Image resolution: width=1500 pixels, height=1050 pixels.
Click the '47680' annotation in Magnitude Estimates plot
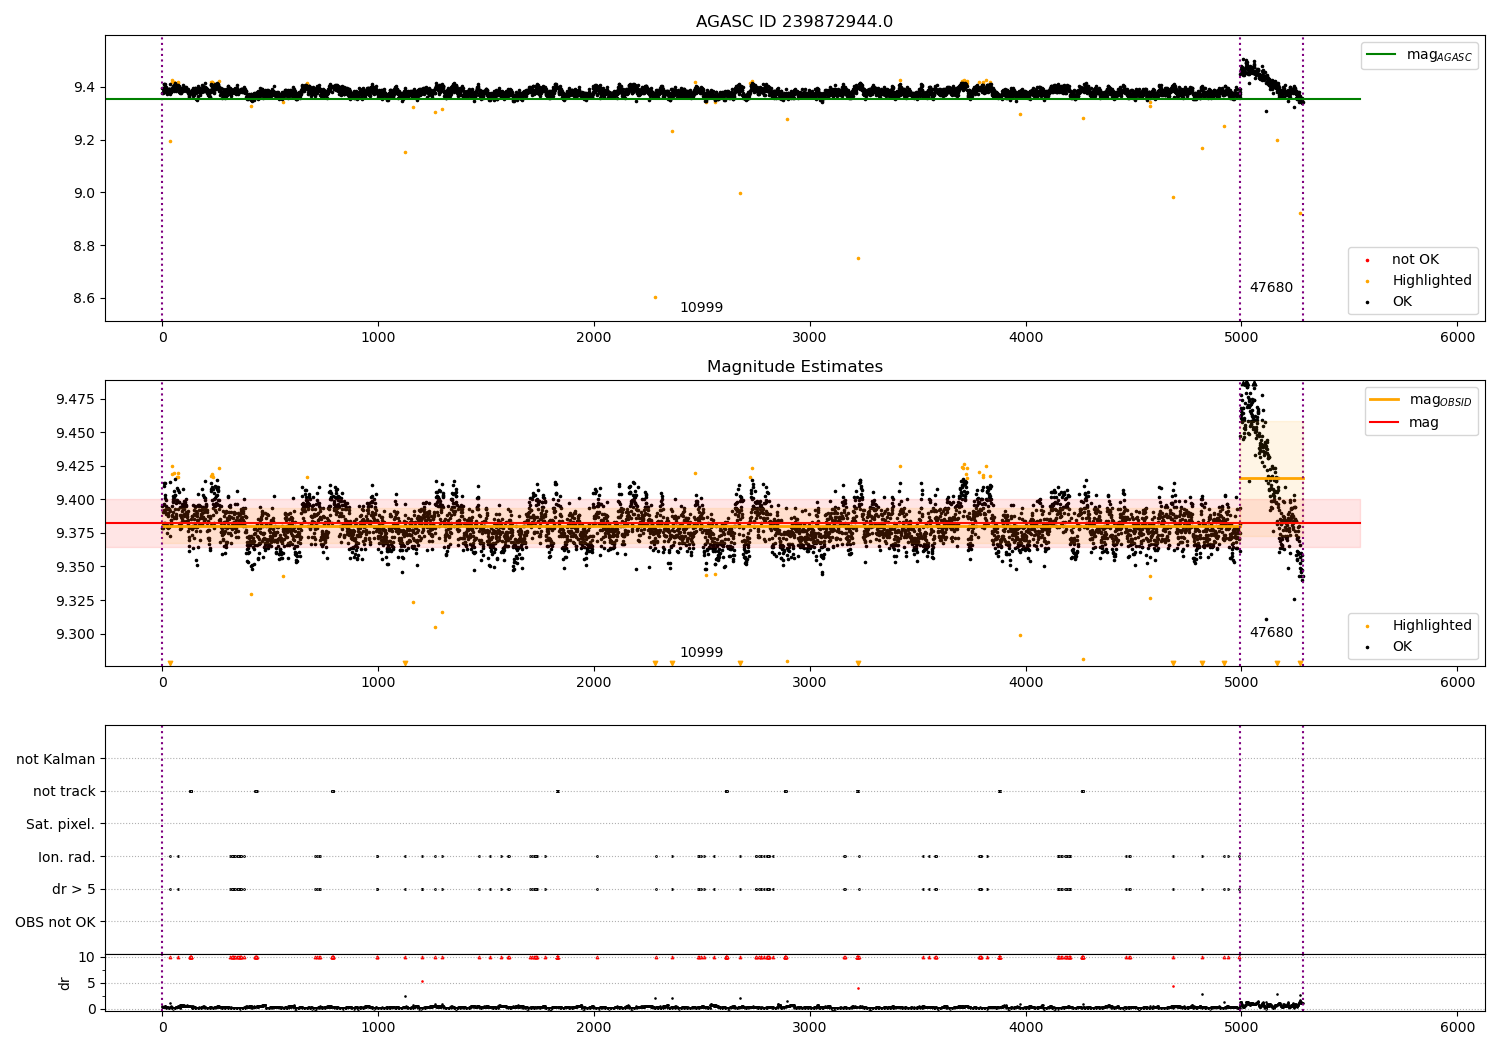coord(1271,633)
